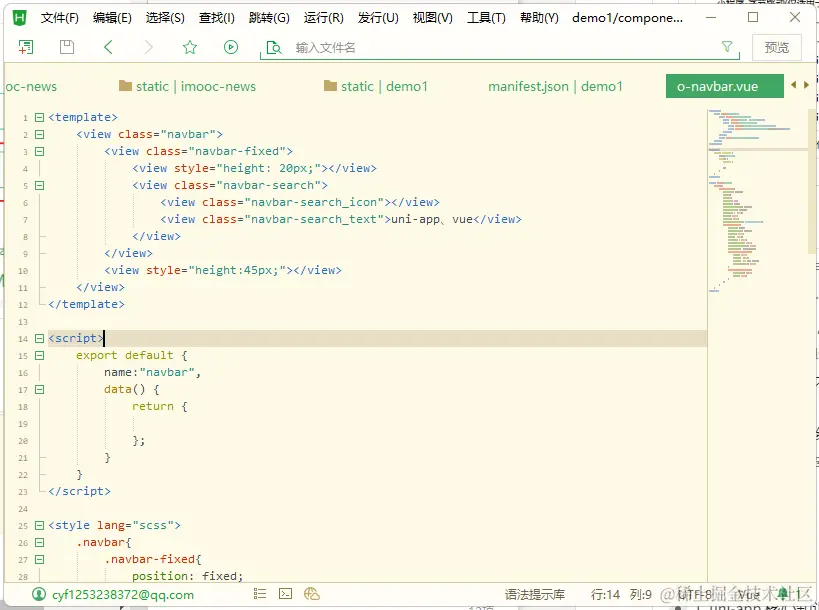The width and height of the screenshot is (819, 610).
Task: Click the new file toolbar icon
Action: click(x=26, y=47)
